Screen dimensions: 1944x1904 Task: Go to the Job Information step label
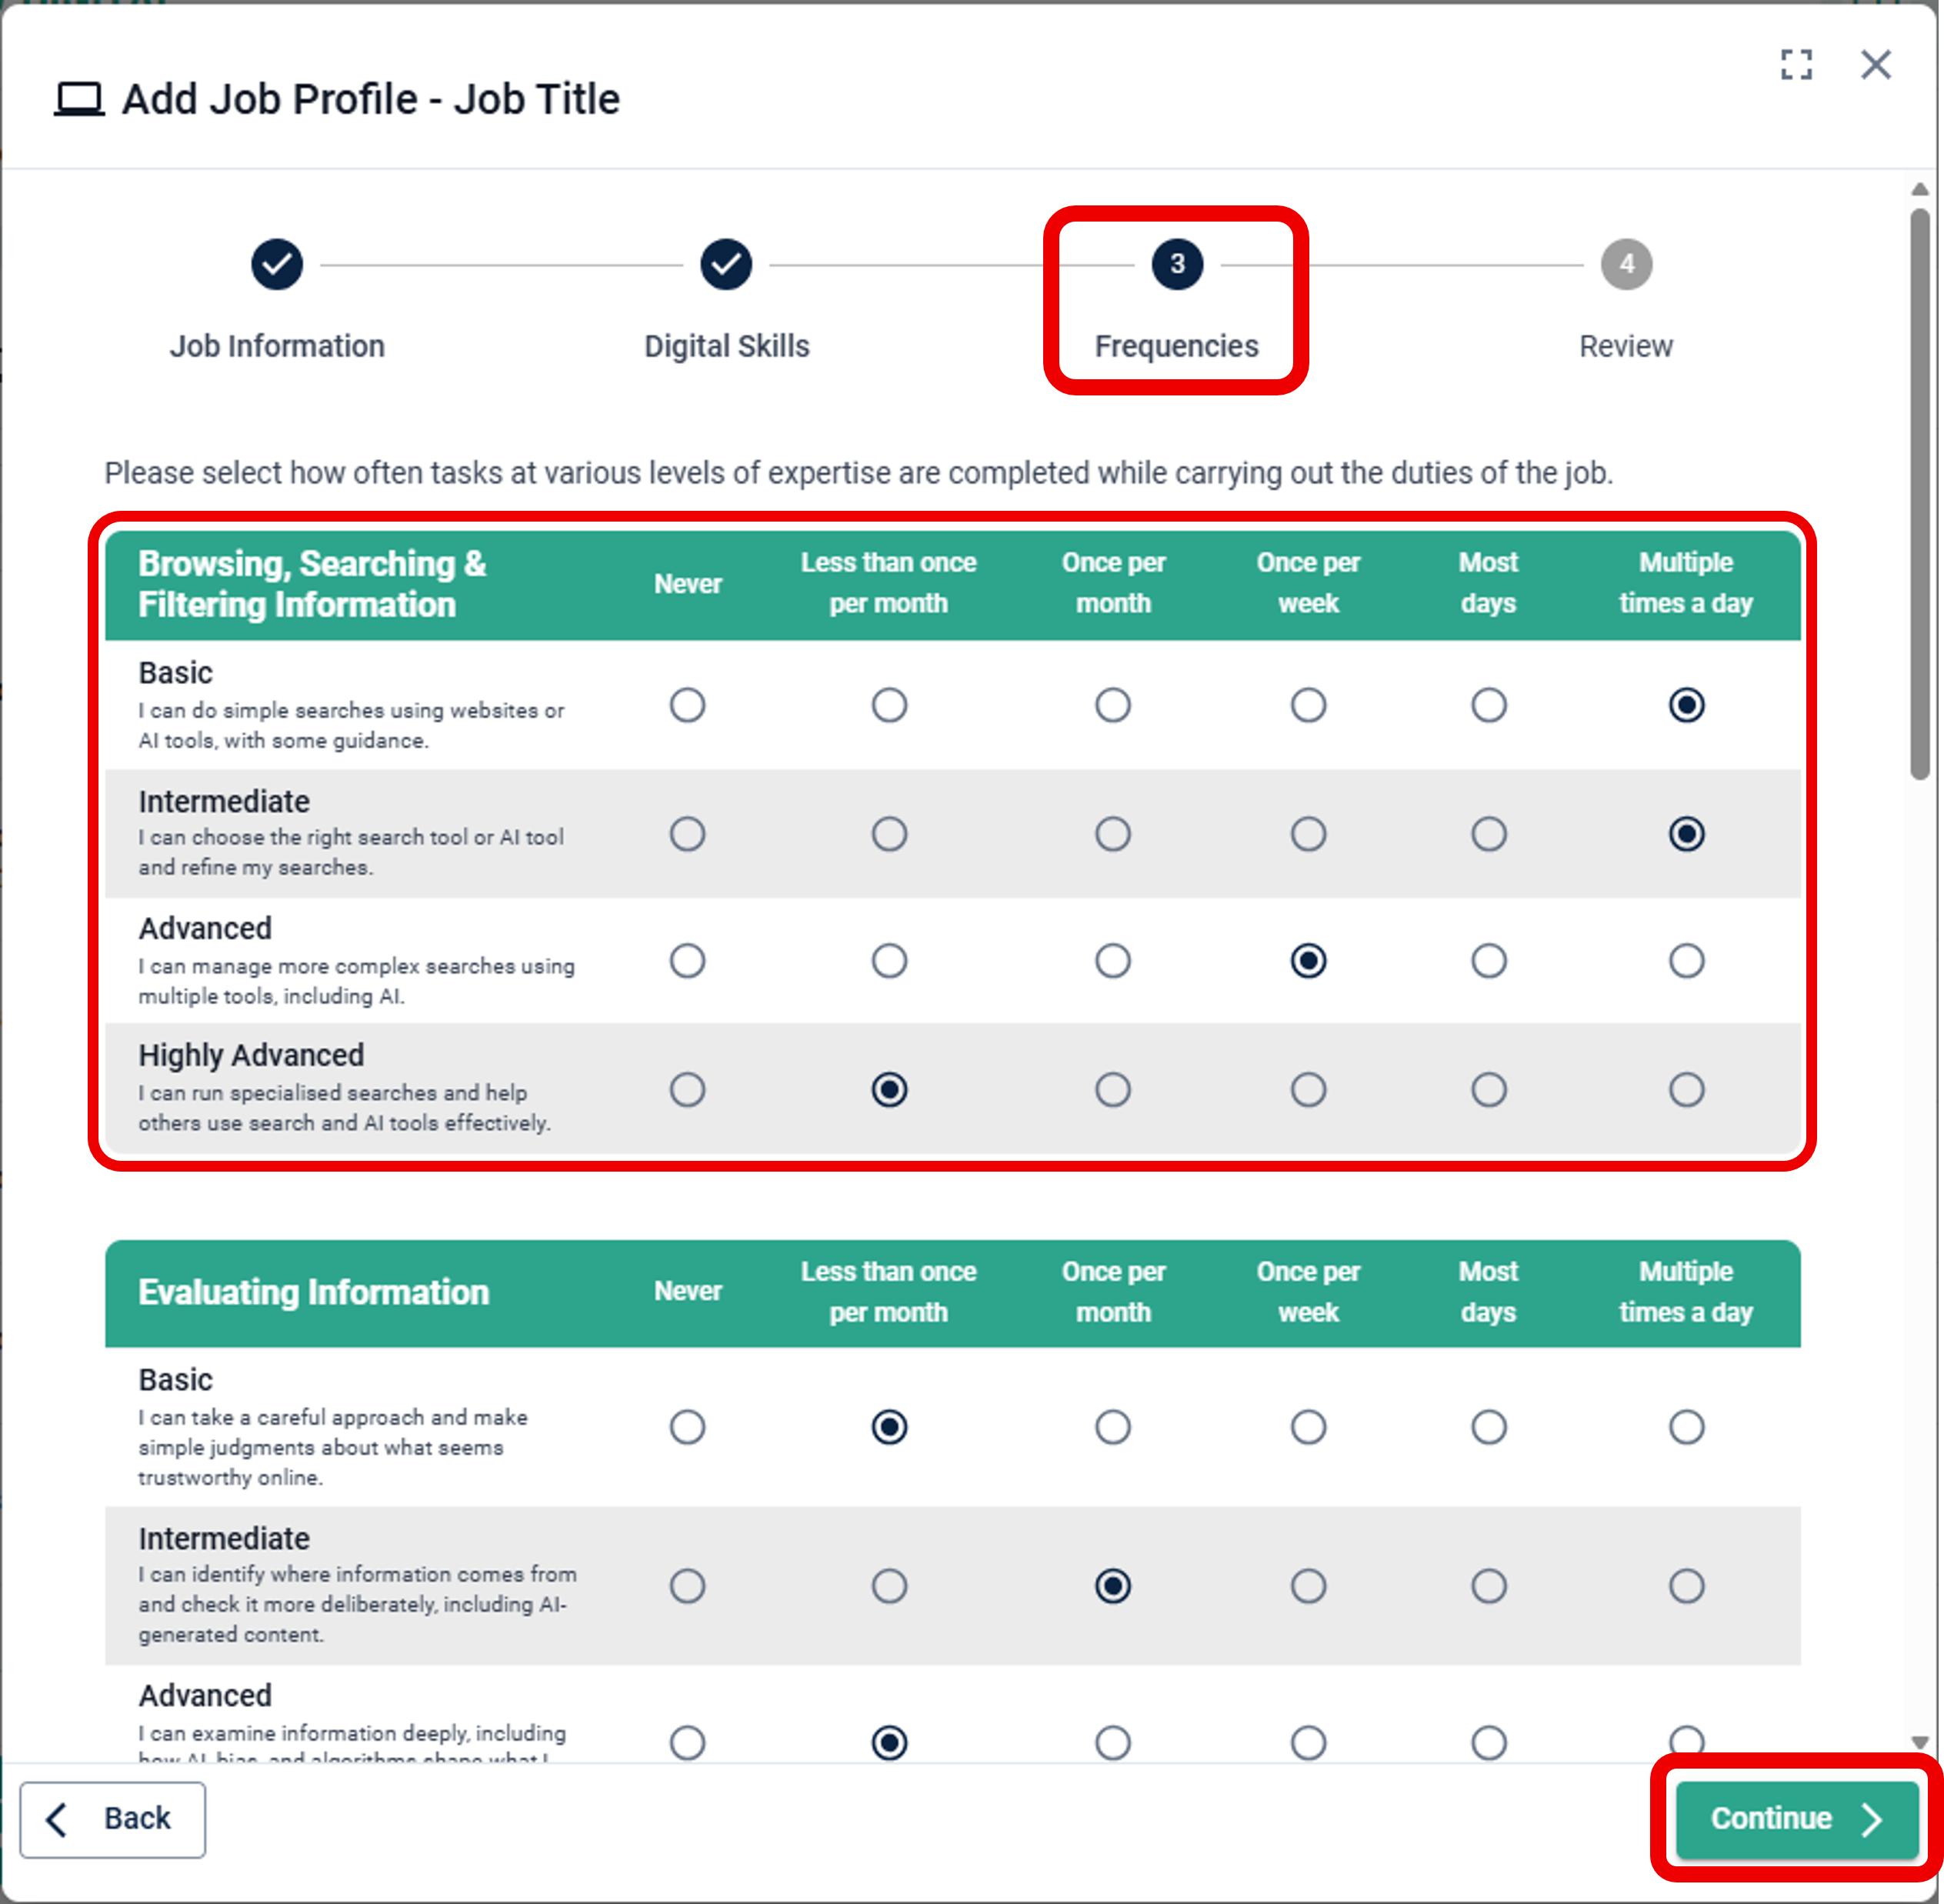277,346
